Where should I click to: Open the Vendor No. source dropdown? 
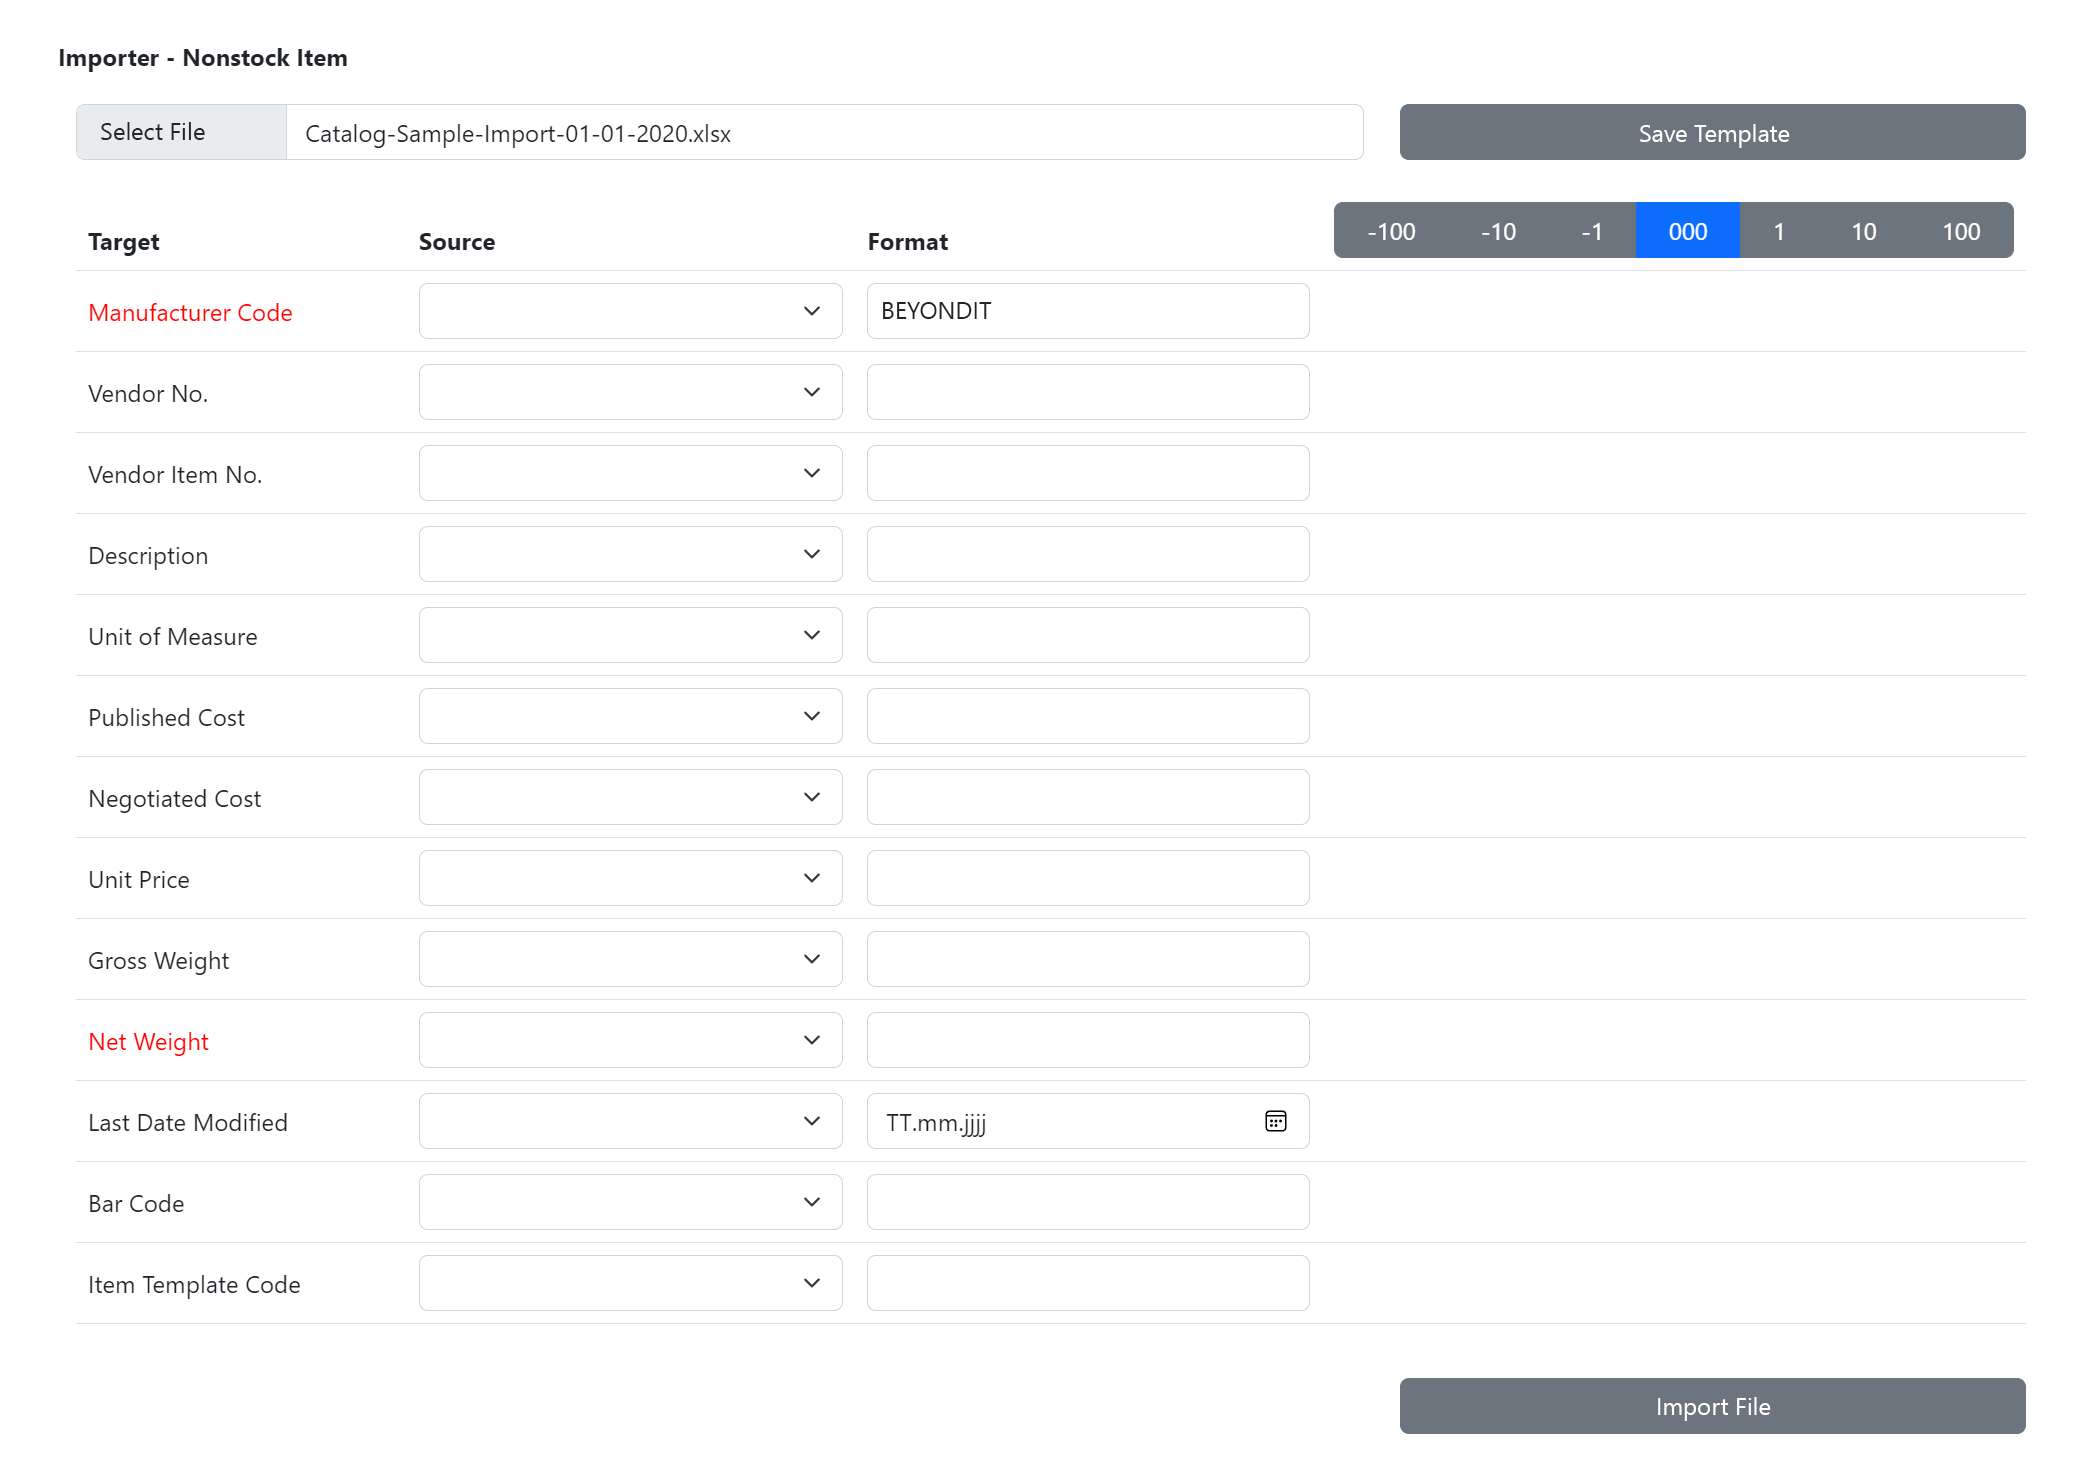[x=630, y=392]
